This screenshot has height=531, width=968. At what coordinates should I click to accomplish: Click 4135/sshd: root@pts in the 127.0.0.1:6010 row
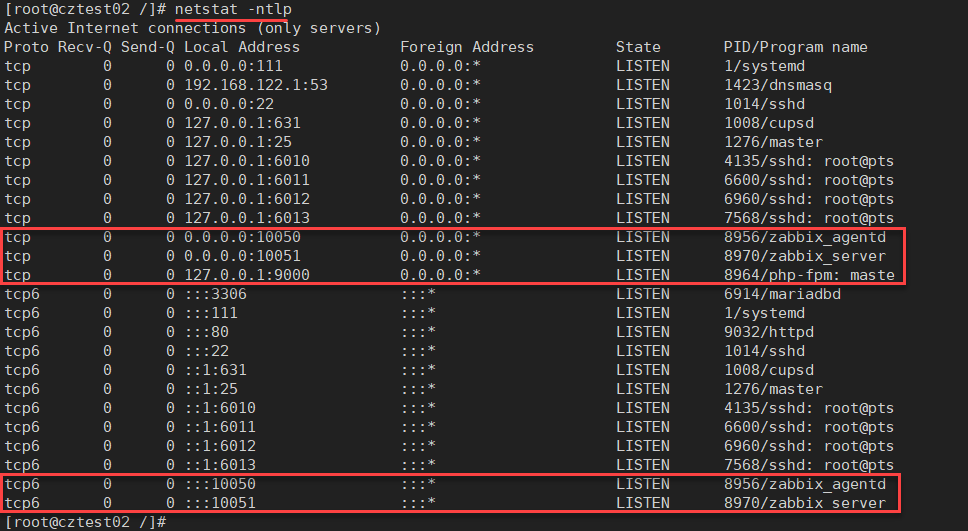[x=809, y=161]
